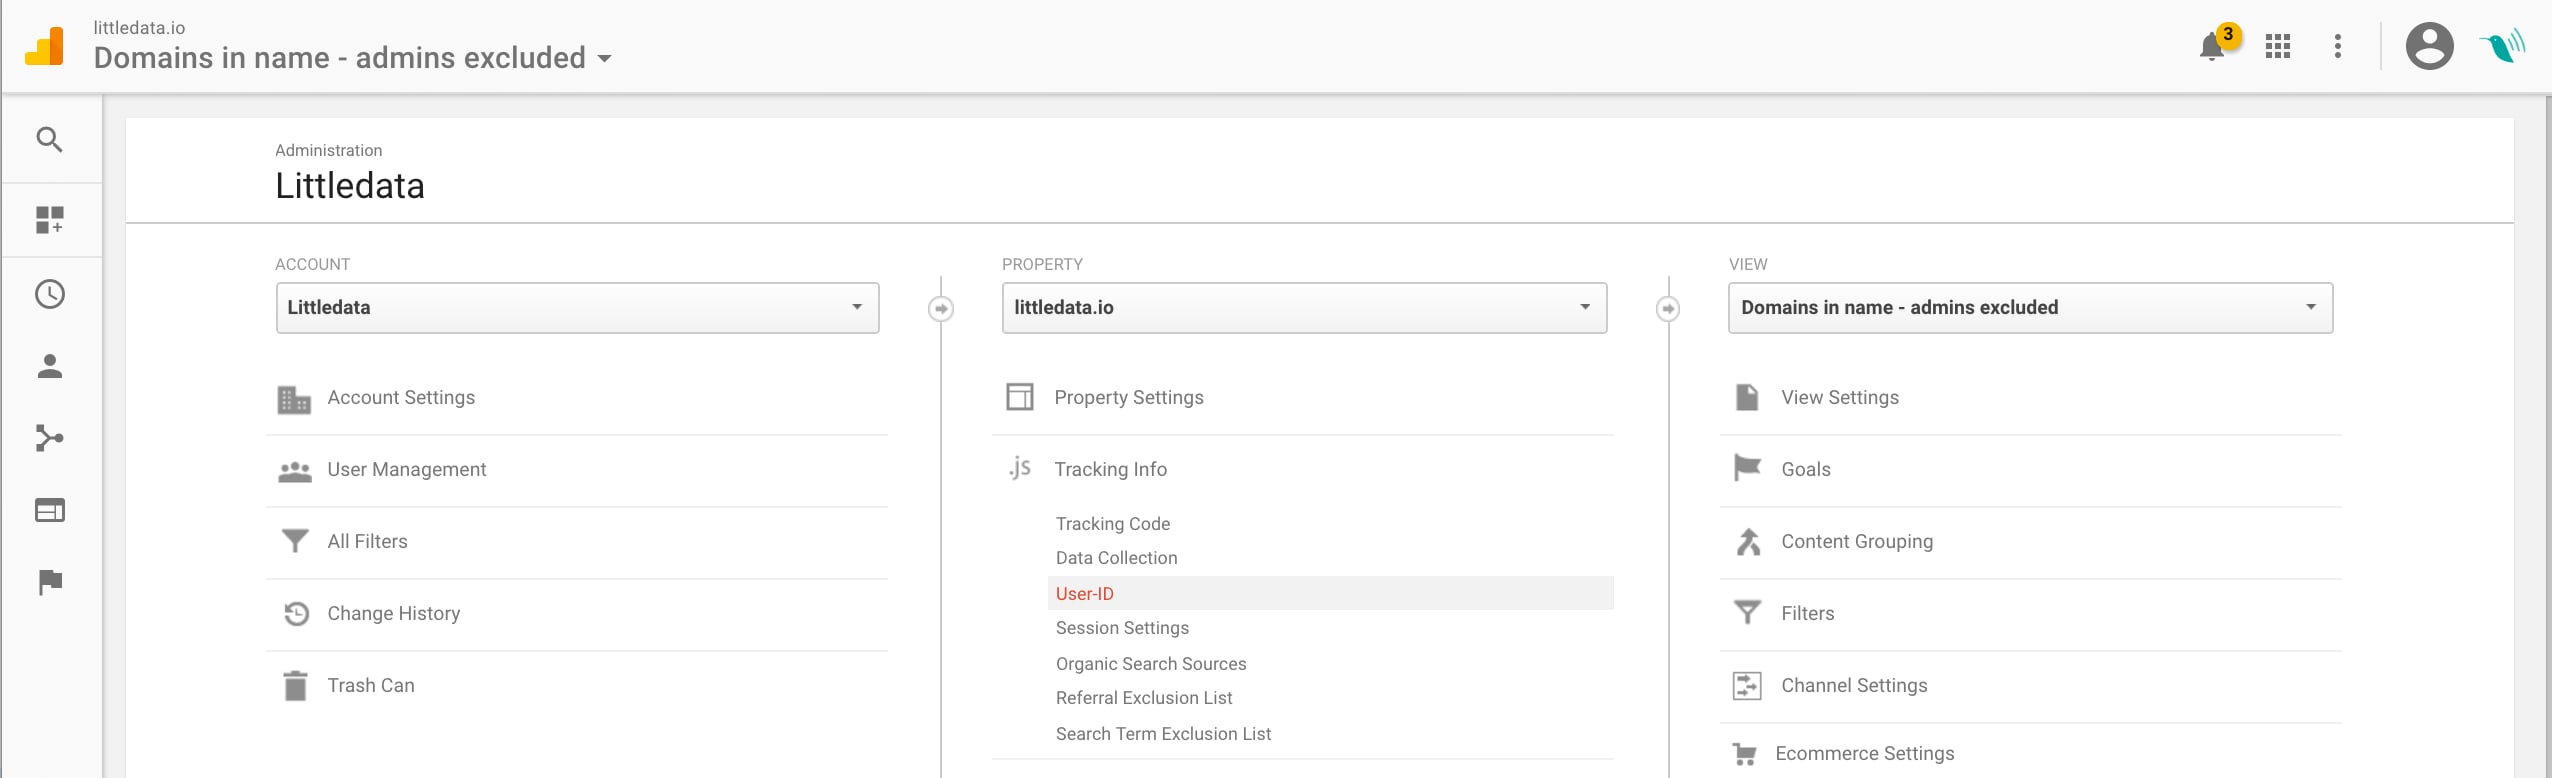Screen dimensions: 2552x778
Task: Click the Channel Settings icon
Action: click(1747, 685)
